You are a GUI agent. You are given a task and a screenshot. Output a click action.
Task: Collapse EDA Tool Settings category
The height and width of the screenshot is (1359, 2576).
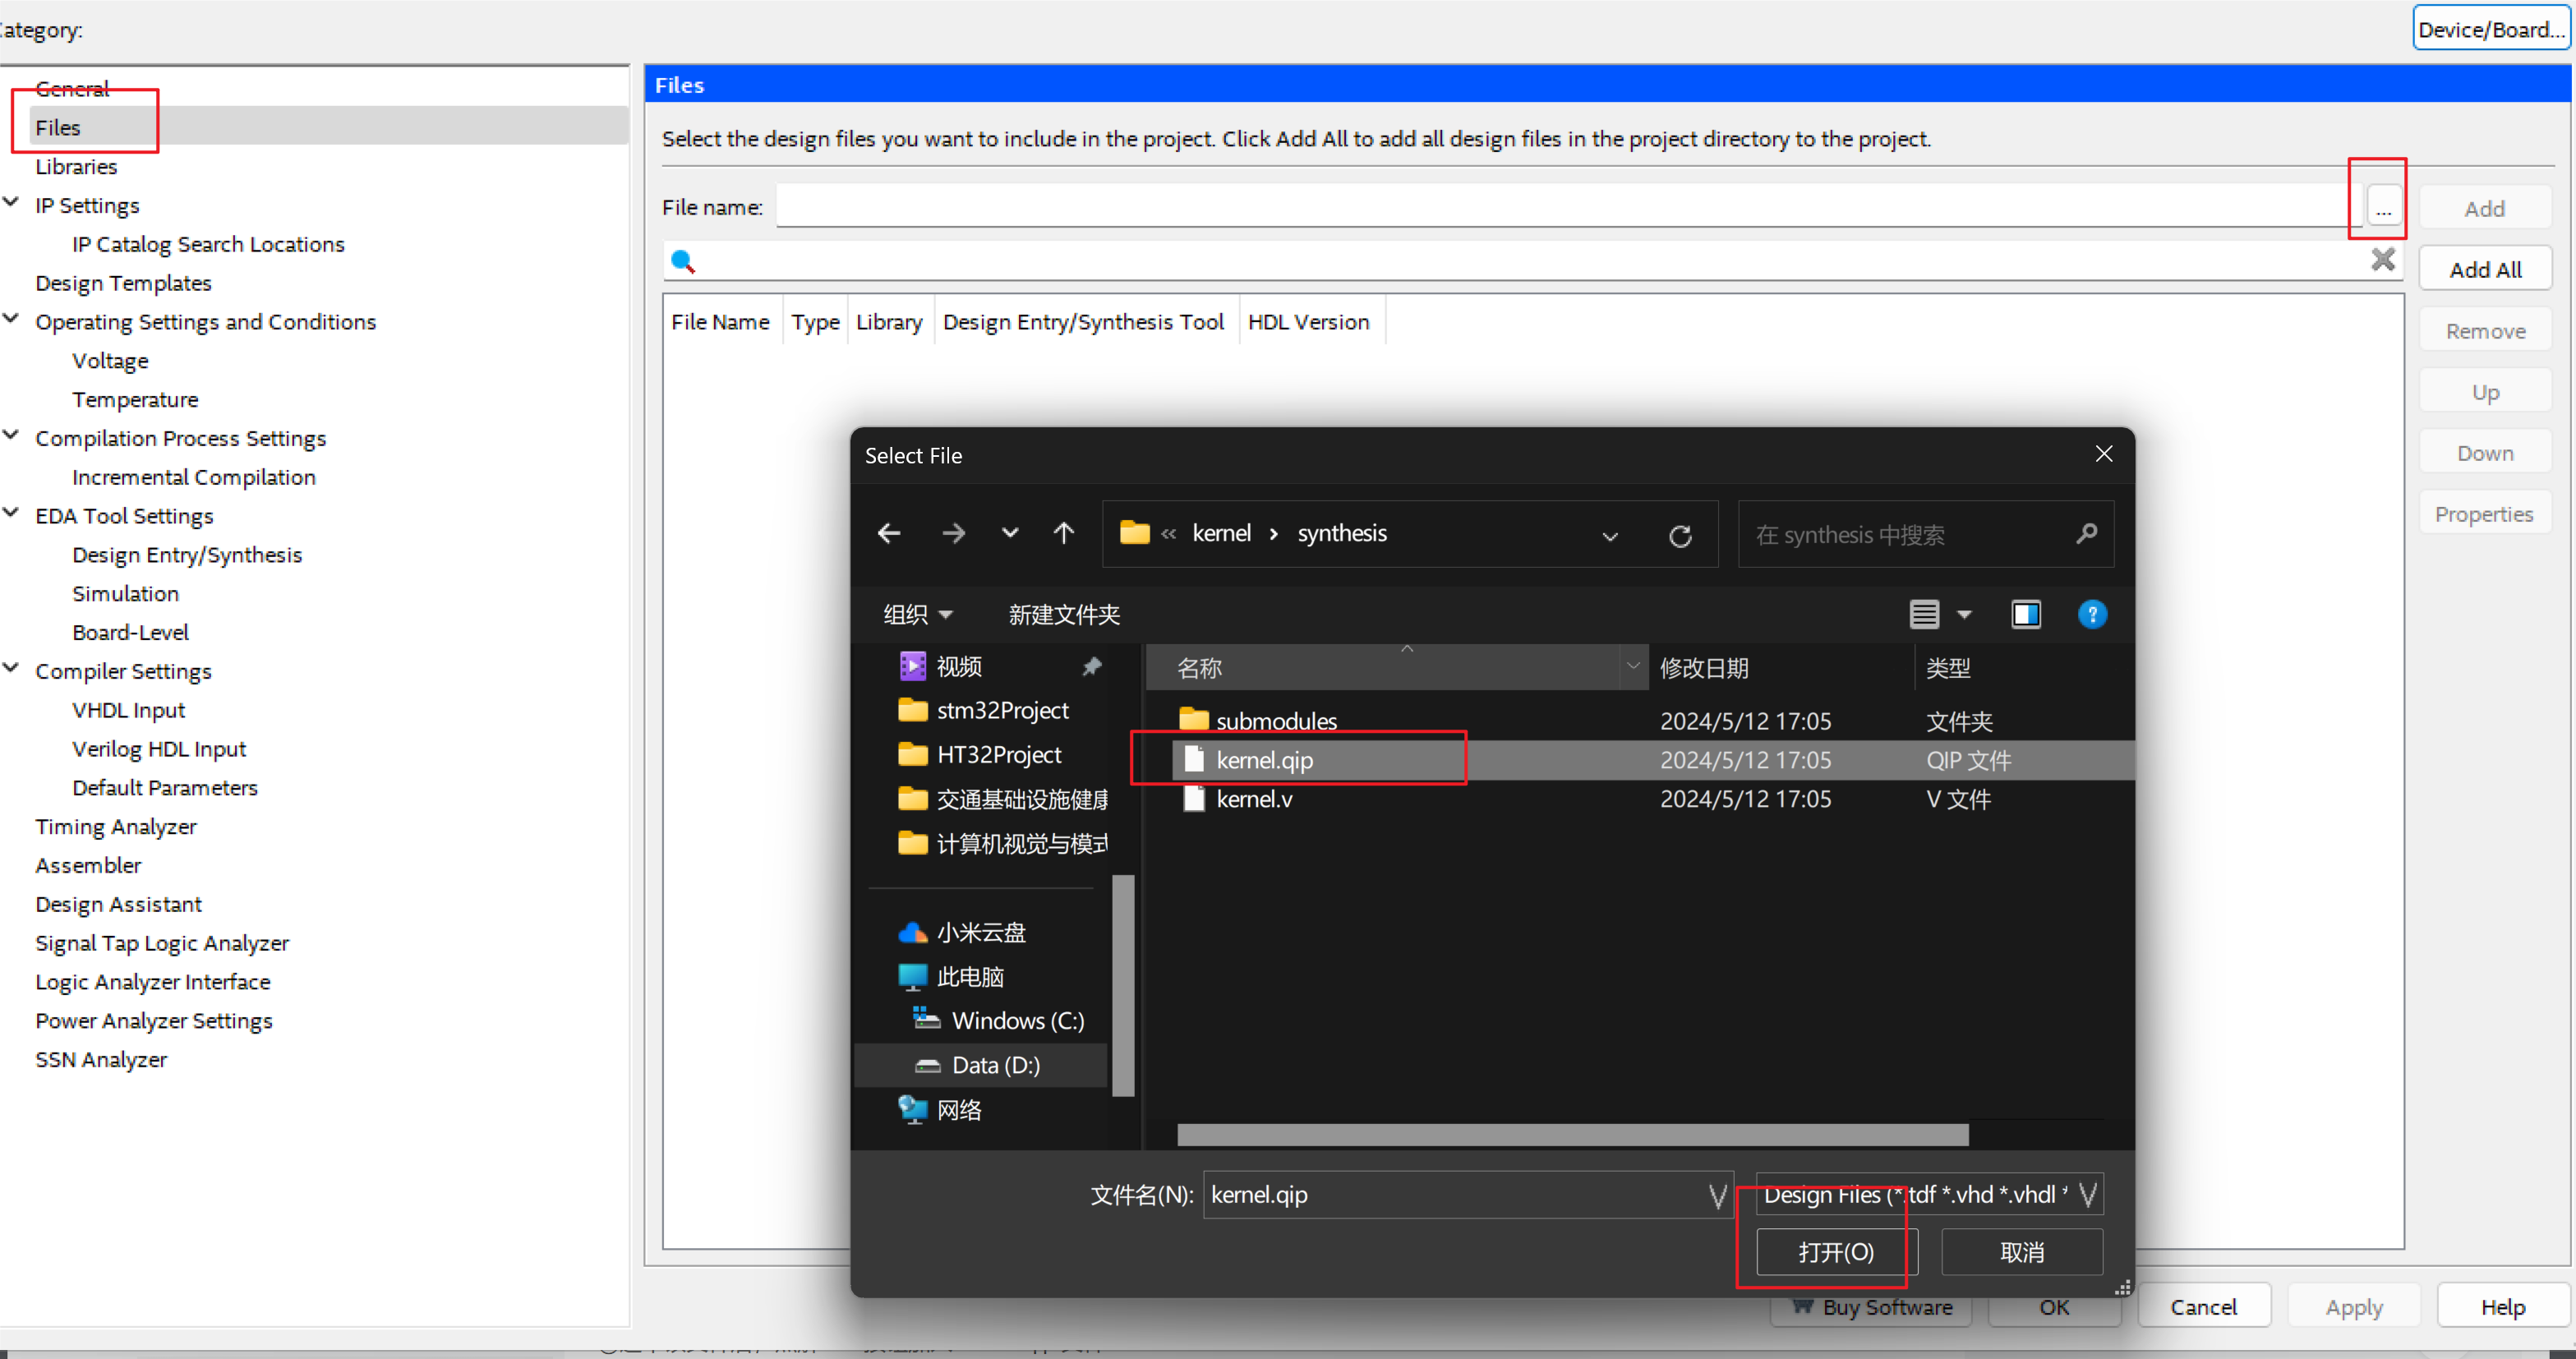tap(11, 513)
